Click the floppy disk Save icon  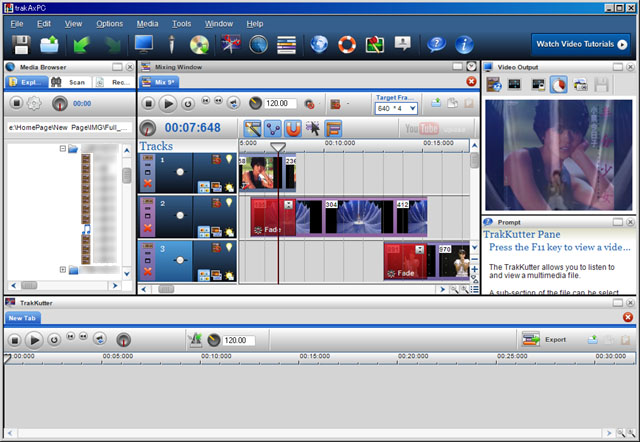pos(21,44)
